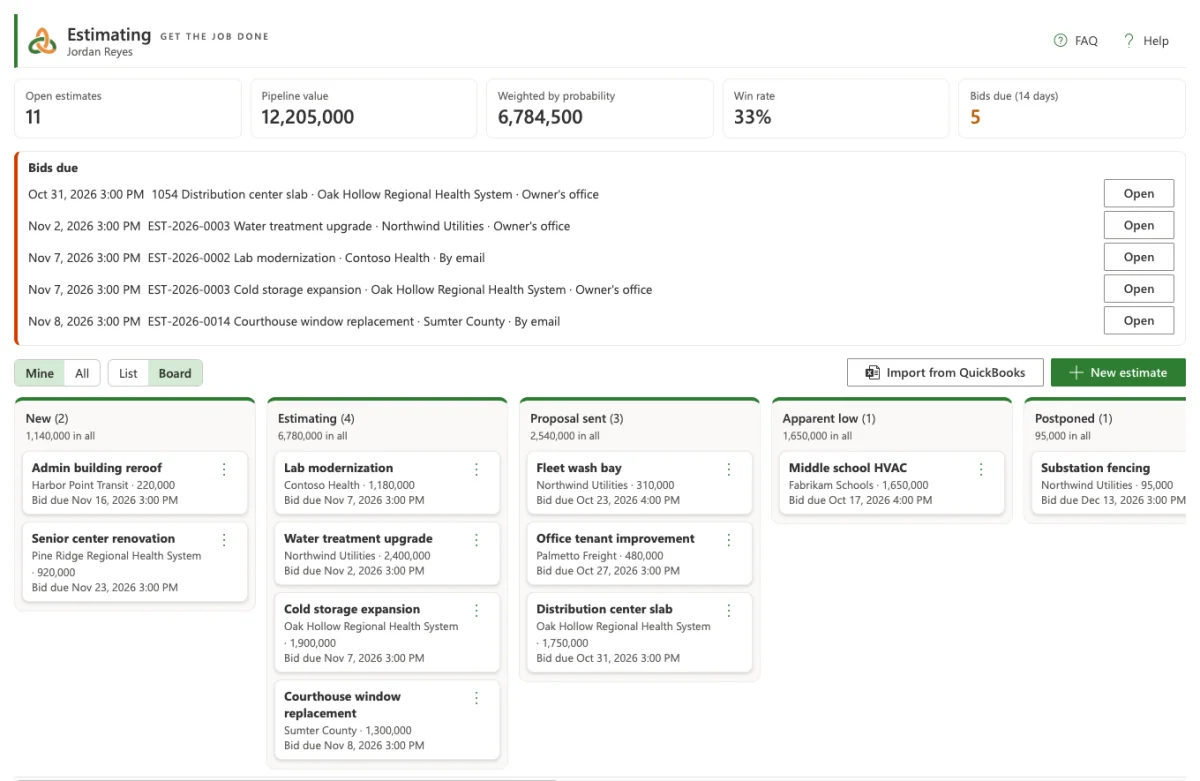Screen dimensions: 1200x781
Task: Click the Bids due section heading
Action: 53,168
